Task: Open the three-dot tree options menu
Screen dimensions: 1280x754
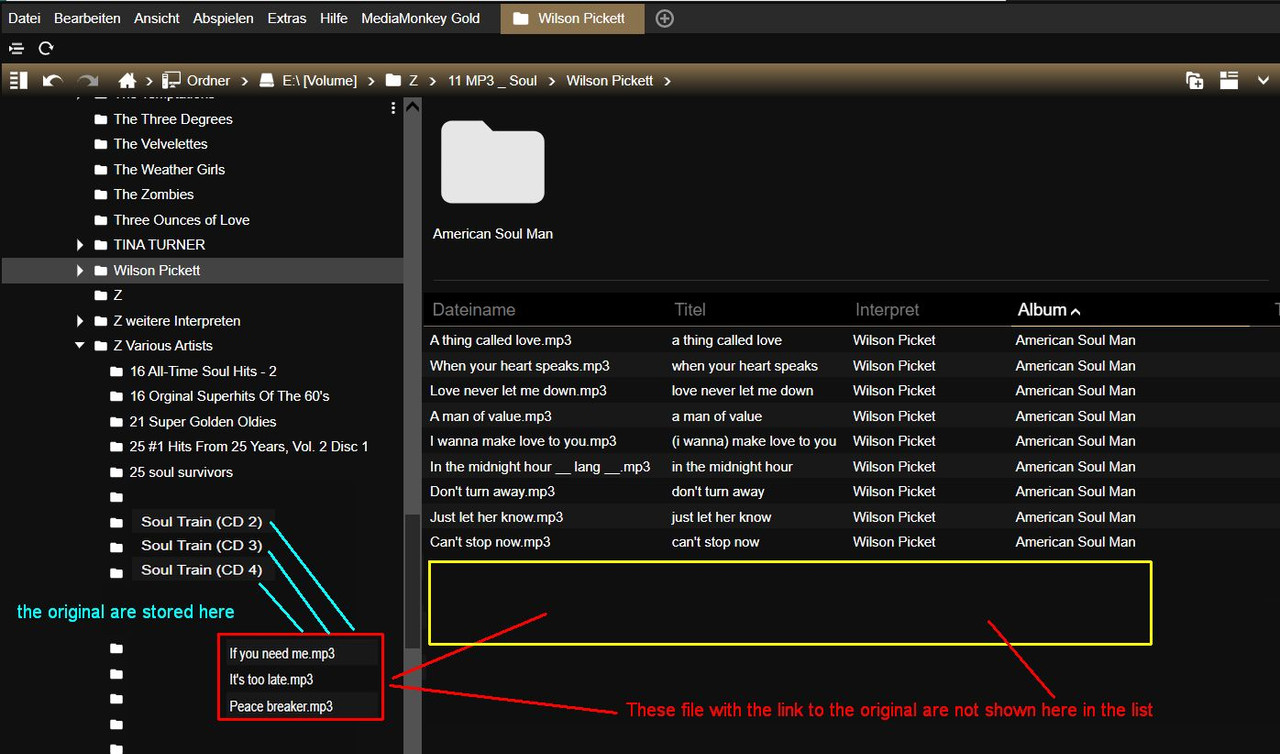Action: (393, 108)
